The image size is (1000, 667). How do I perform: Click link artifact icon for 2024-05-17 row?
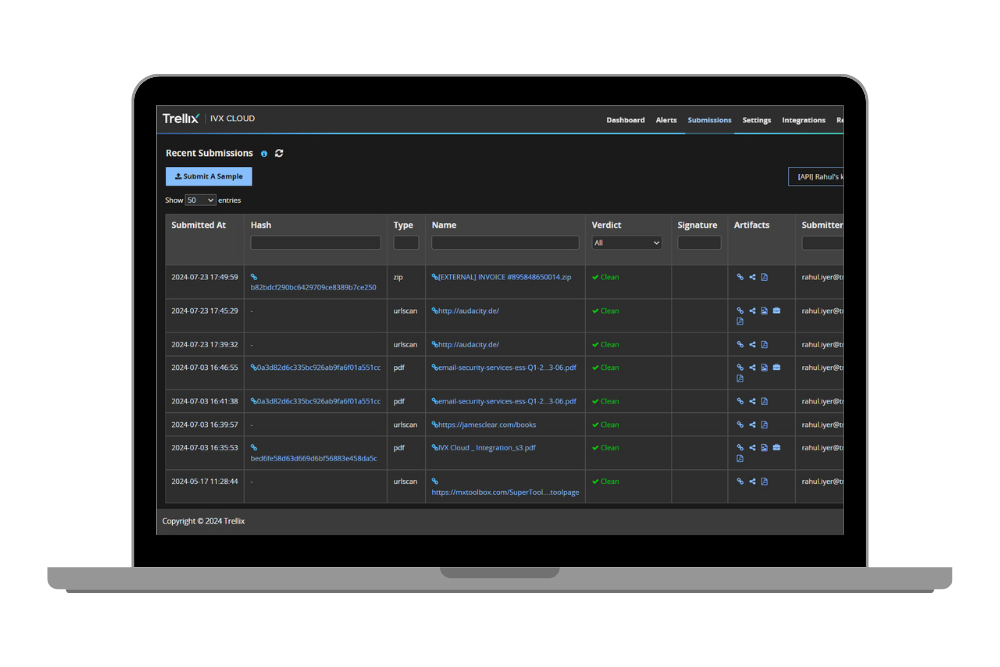point(740,481)
